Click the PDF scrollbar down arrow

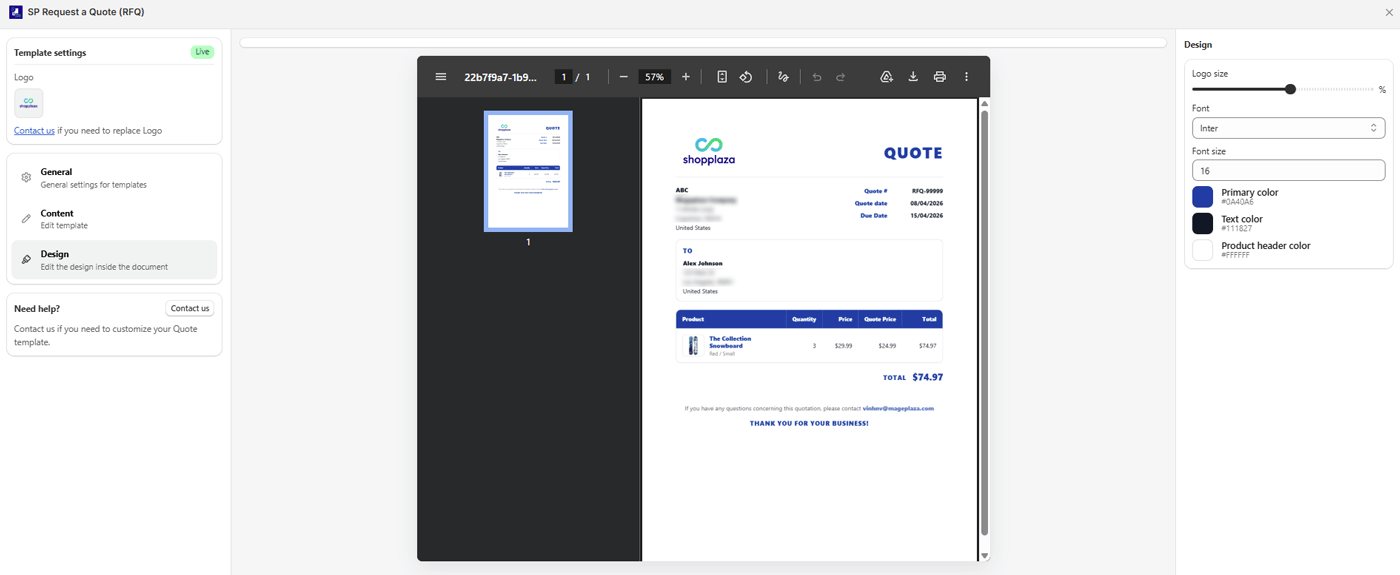tap(984, 555)
